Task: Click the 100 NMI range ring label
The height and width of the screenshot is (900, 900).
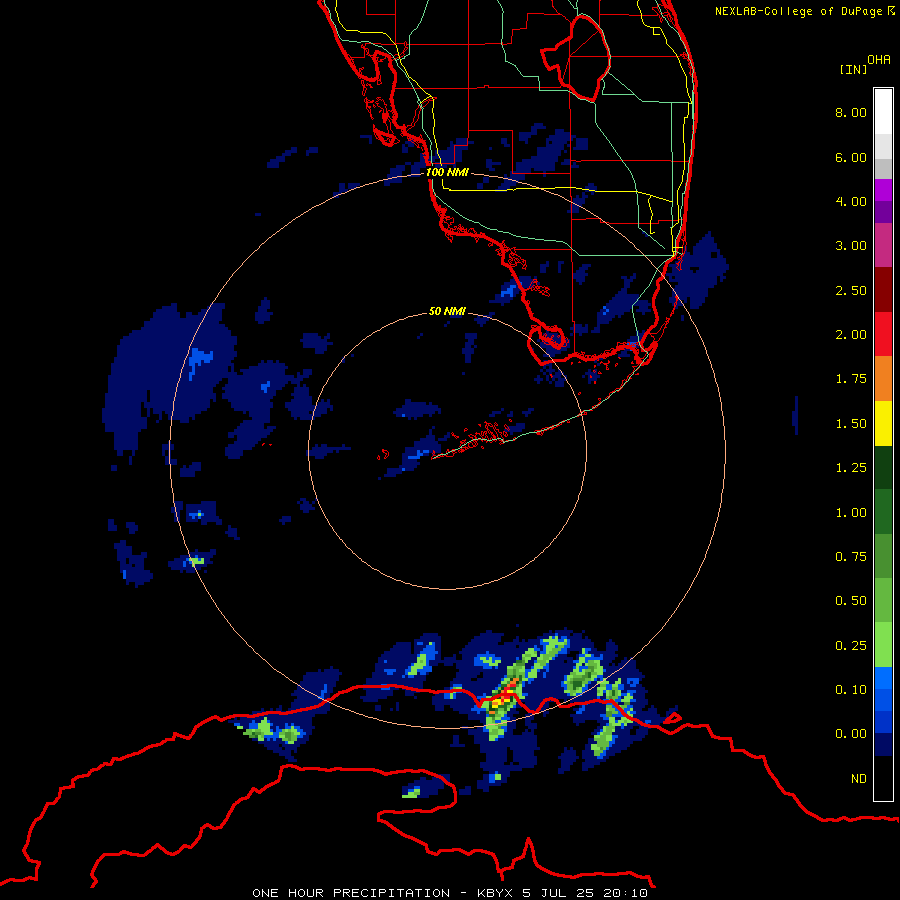Action: pyautogui.click(x=447, y=172)
